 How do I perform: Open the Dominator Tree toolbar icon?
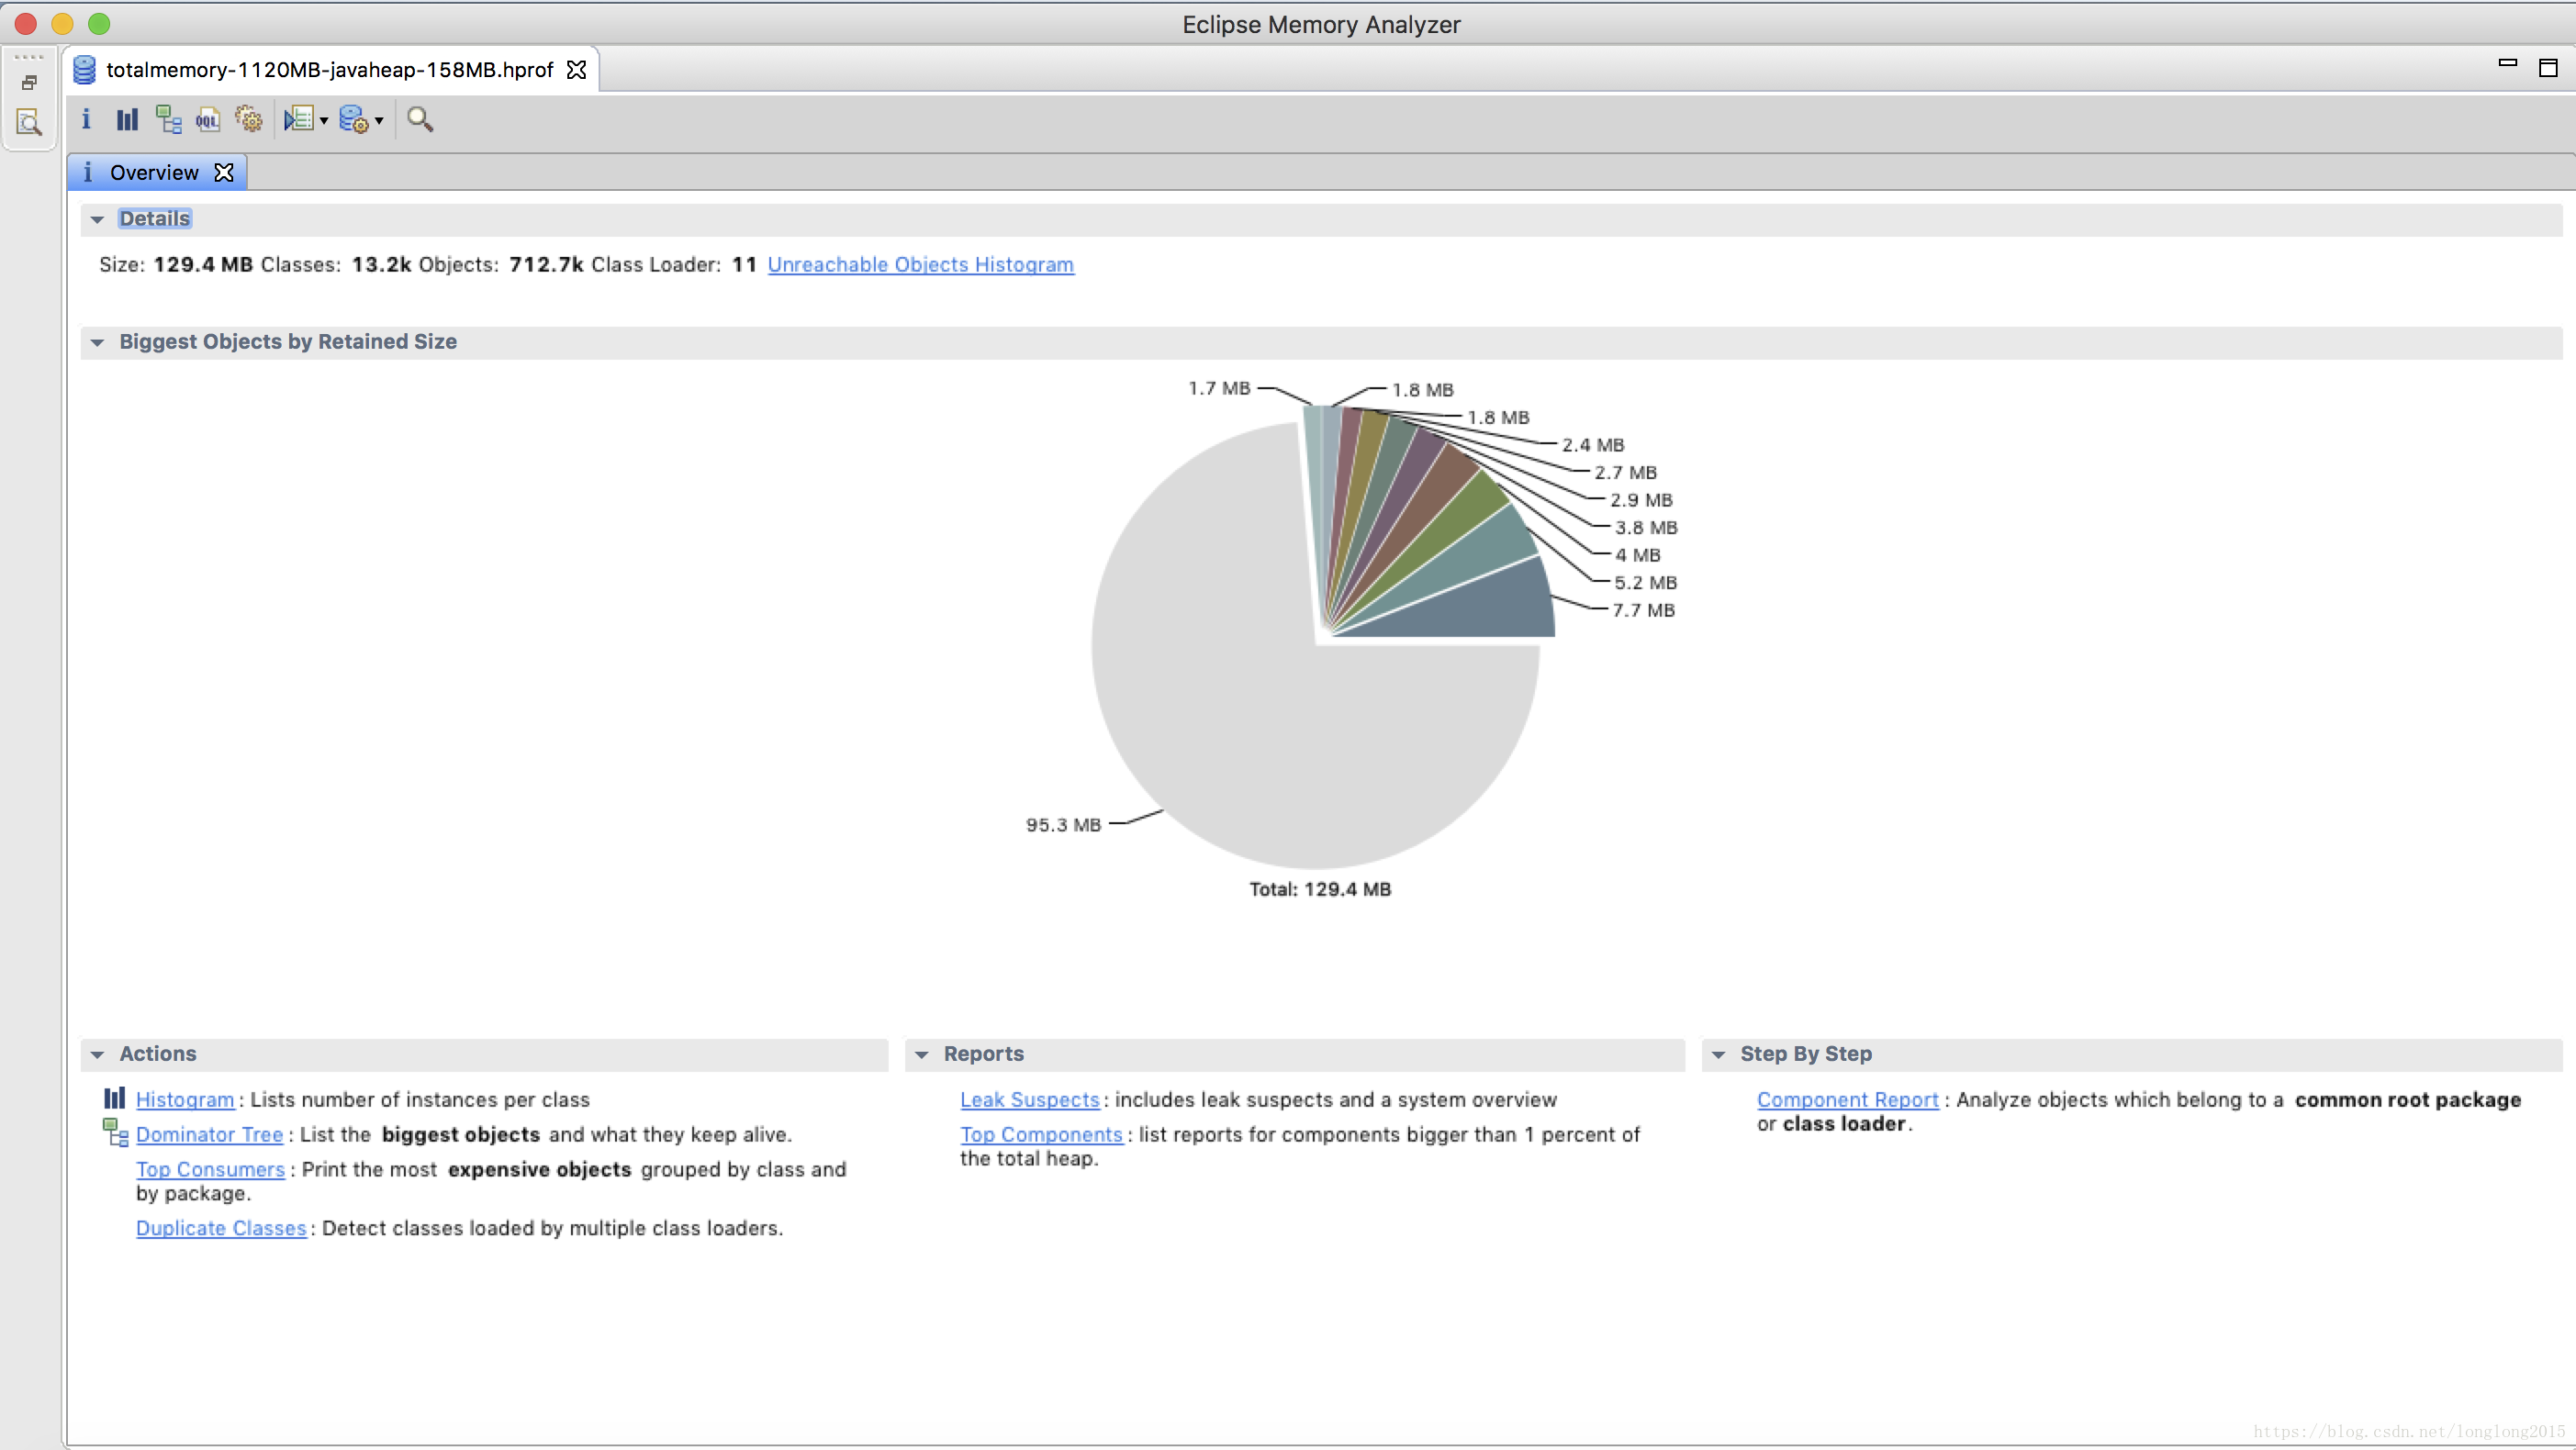click(x=168, y=120)
